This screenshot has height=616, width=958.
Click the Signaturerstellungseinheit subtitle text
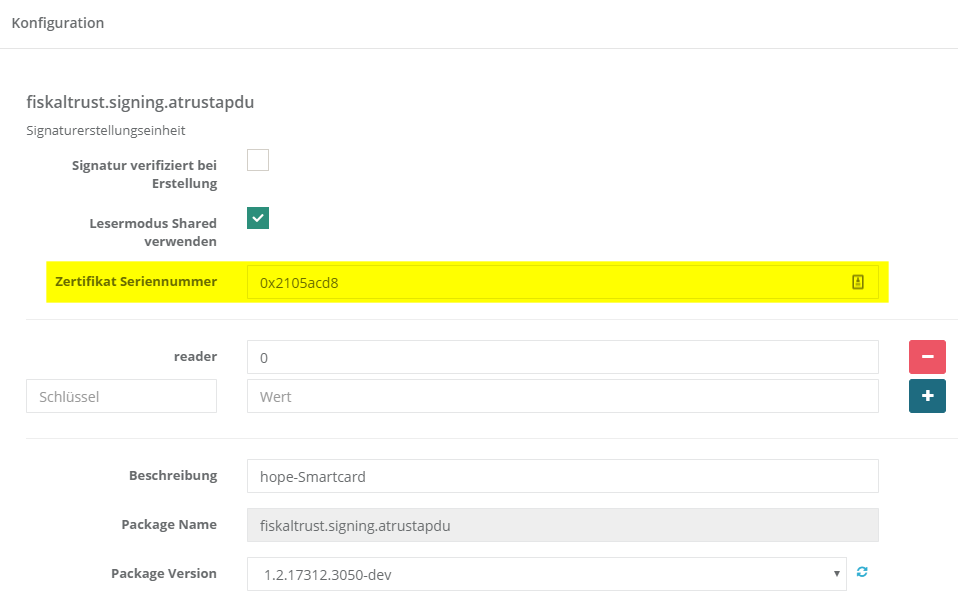(106, 130)
